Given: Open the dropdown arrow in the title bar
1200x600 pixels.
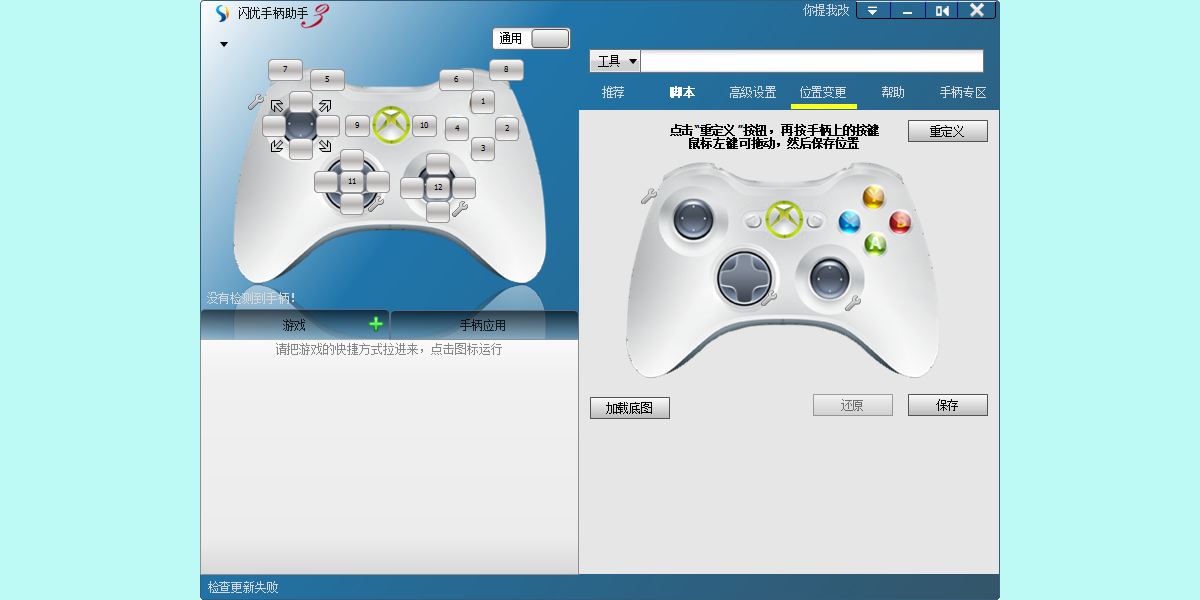Looking at the screenshot, I should click(872, 10).
